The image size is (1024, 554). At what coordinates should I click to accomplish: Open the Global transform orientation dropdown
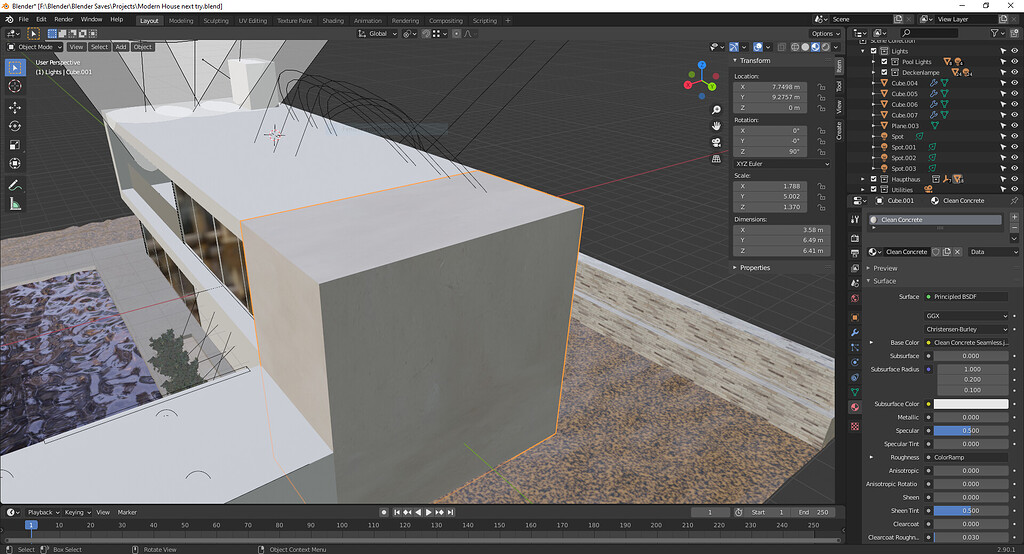pyautogui.click(x=377, y=33)
